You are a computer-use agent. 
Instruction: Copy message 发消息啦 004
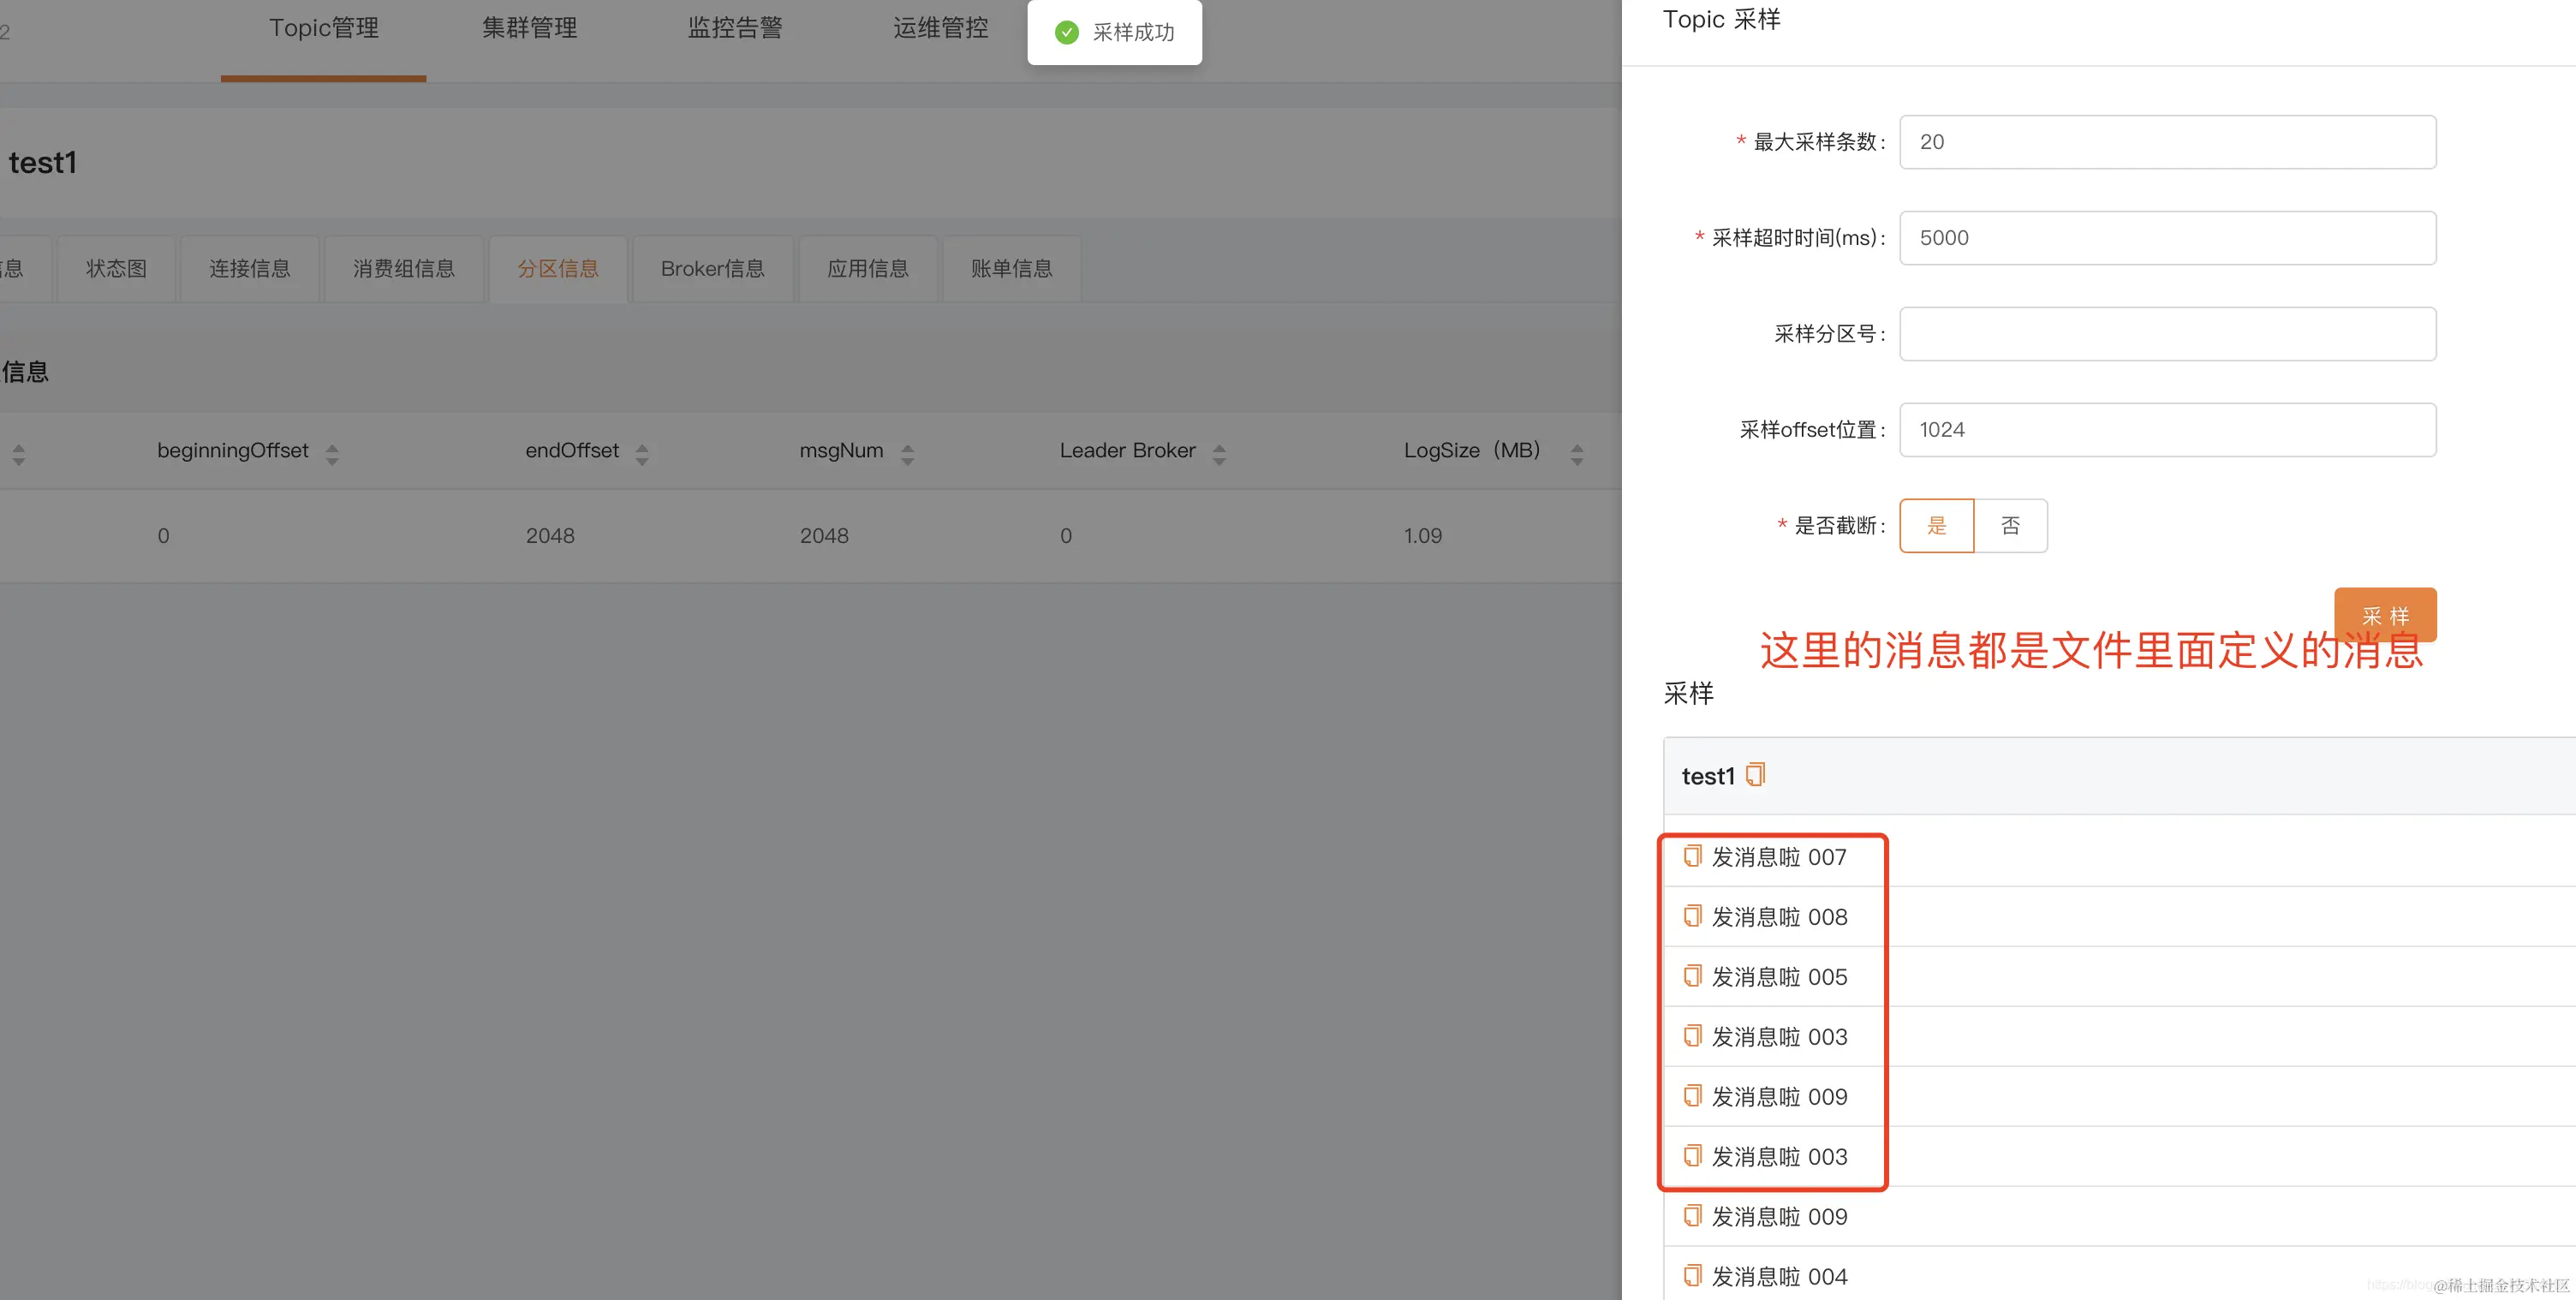pos(1691,1275)
